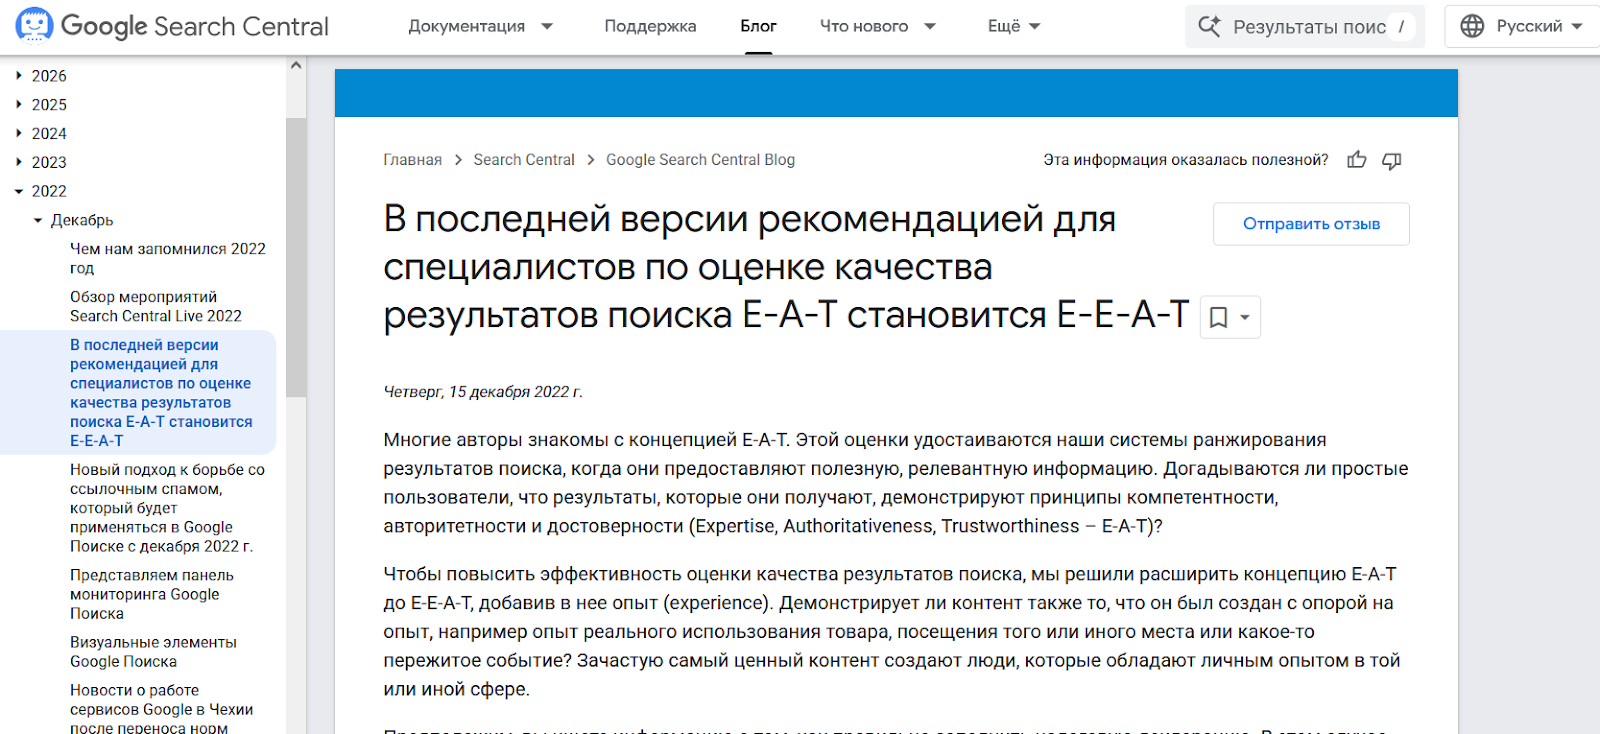Click 'Эта информация оказалась полезной?' text
This screenshot has height=734, width=1600.
point(1186,160)
